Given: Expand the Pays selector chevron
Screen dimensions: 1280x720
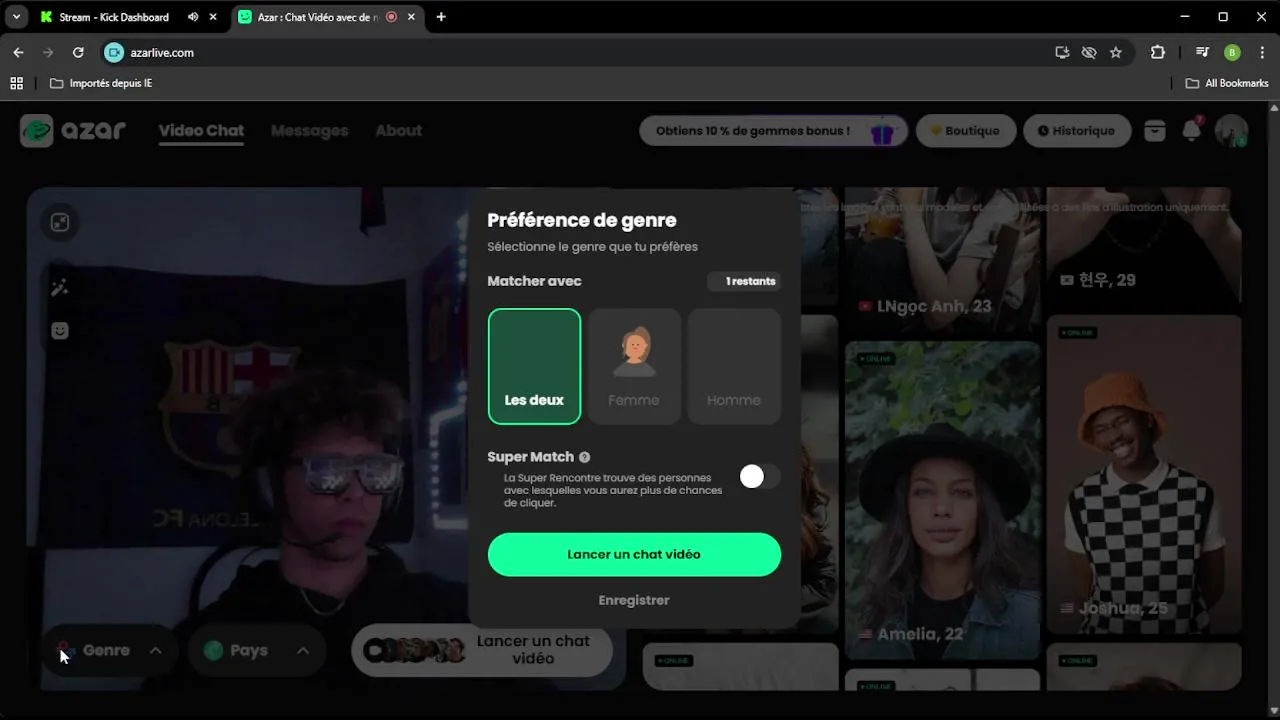Looking at the screenshot, I should pos(303,650).
